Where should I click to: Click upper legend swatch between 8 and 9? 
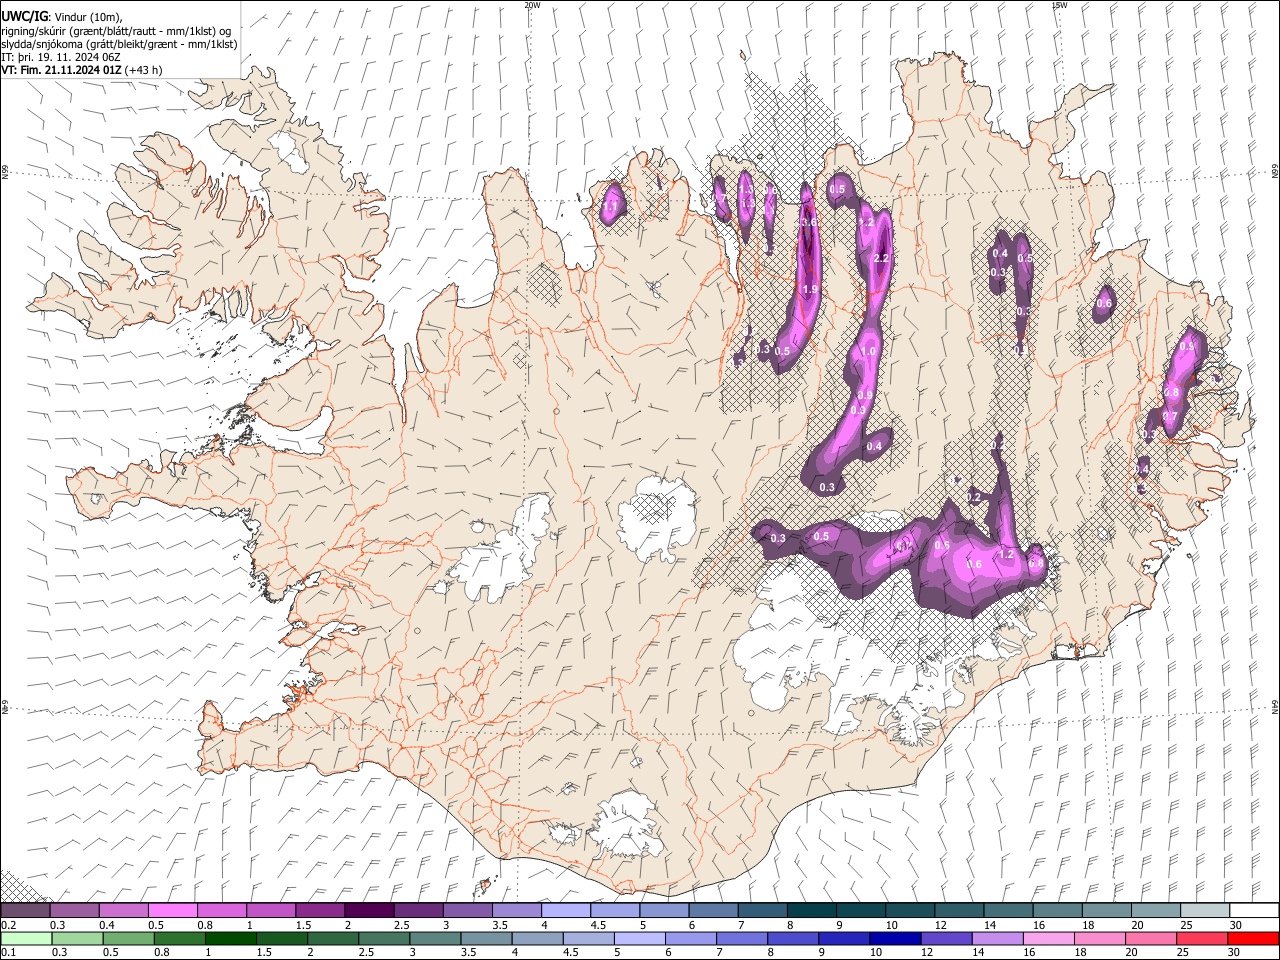tap(810, 911)
